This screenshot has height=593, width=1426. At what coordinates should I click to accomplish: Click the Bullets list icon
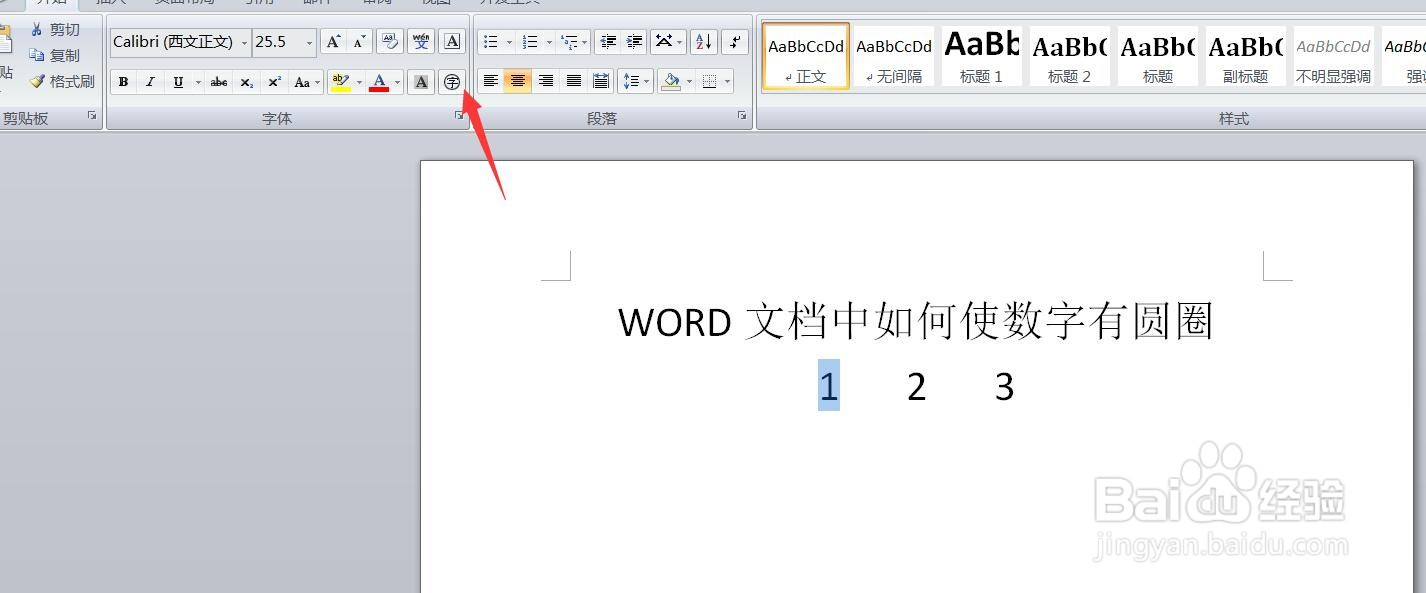(490, 41)
